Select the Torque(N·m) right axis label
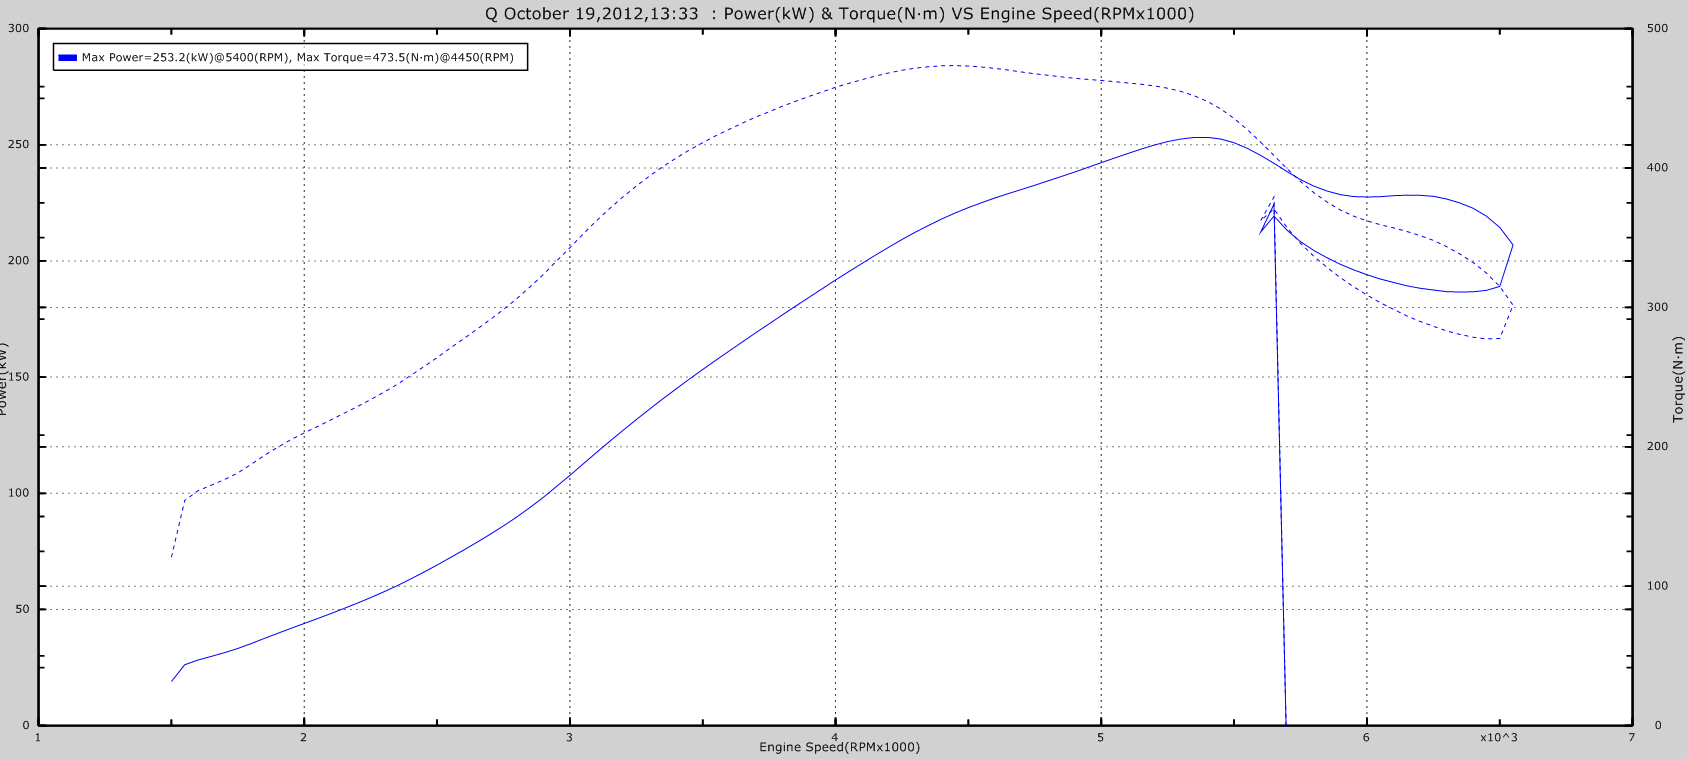 point(1678,379)
